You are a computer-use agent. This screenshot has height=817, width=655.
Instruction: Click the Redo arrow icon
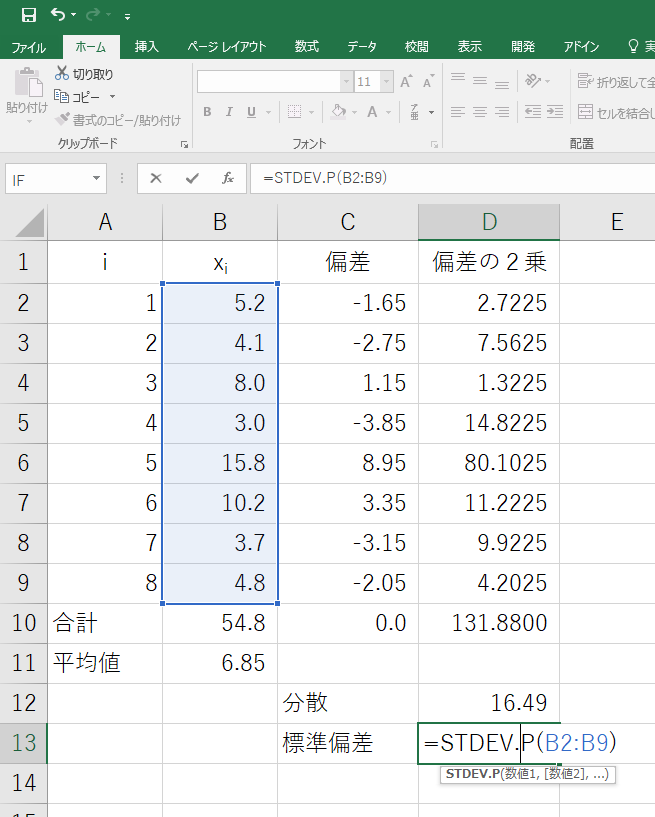click(x=93, y=15)
